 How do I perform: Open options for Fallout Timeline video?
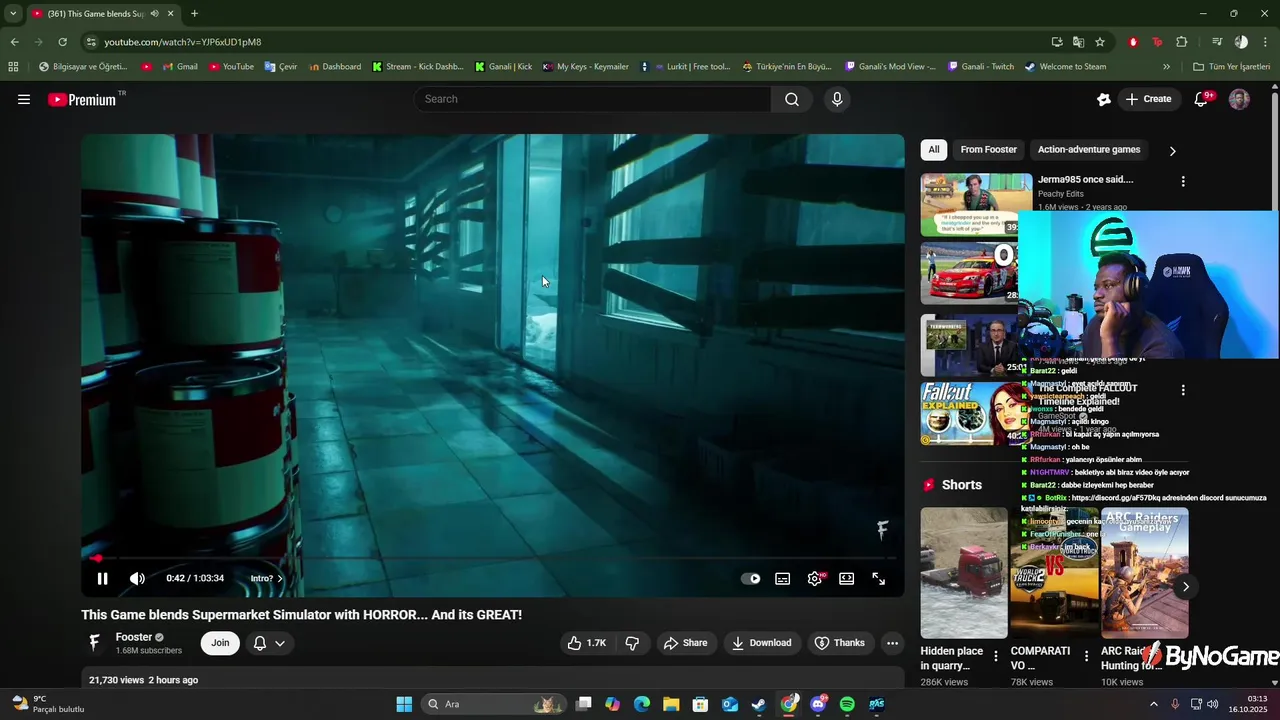pos(1183,390)
